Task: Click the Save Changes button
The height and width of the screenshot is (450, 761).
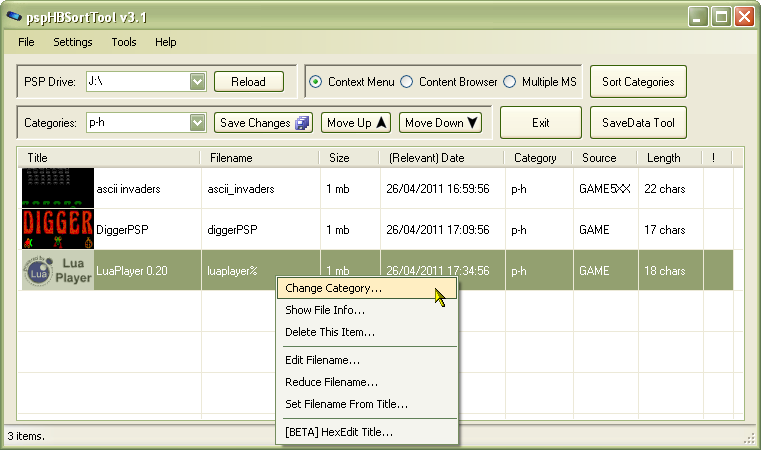Action: pos(264,123)
